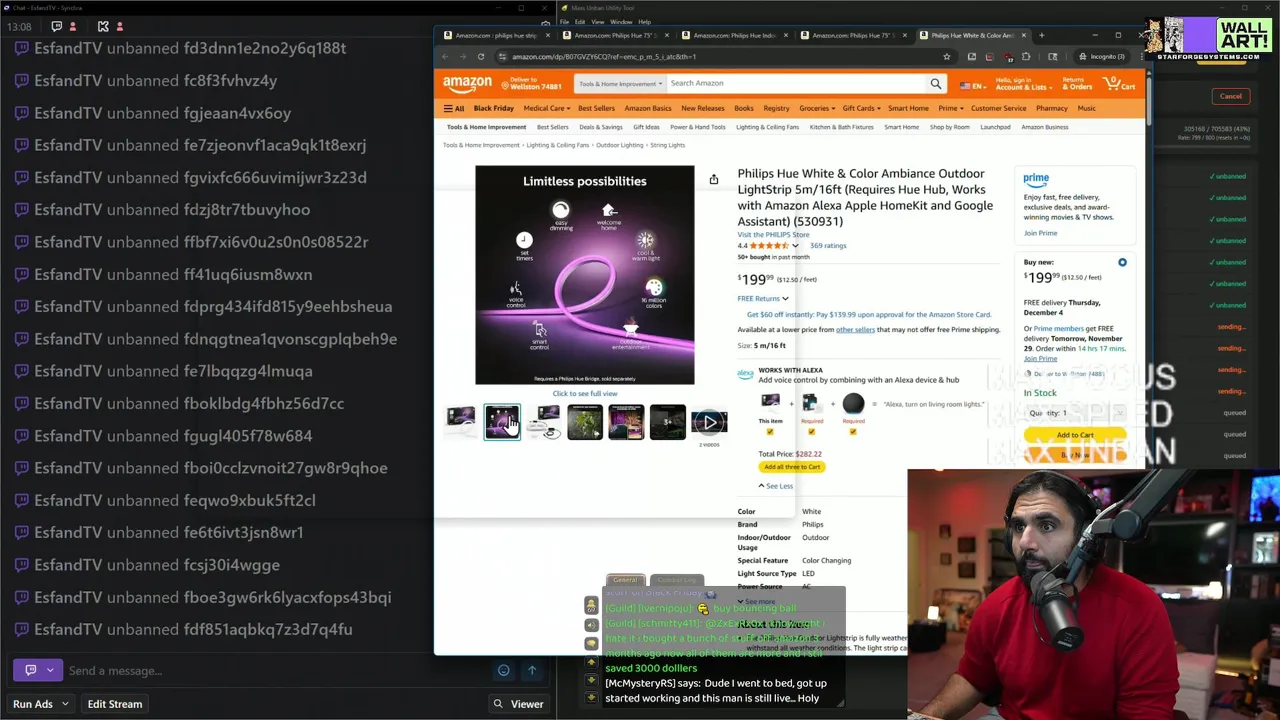
Task: Open the Medical Care dropdown
Action: click(547, 108)
